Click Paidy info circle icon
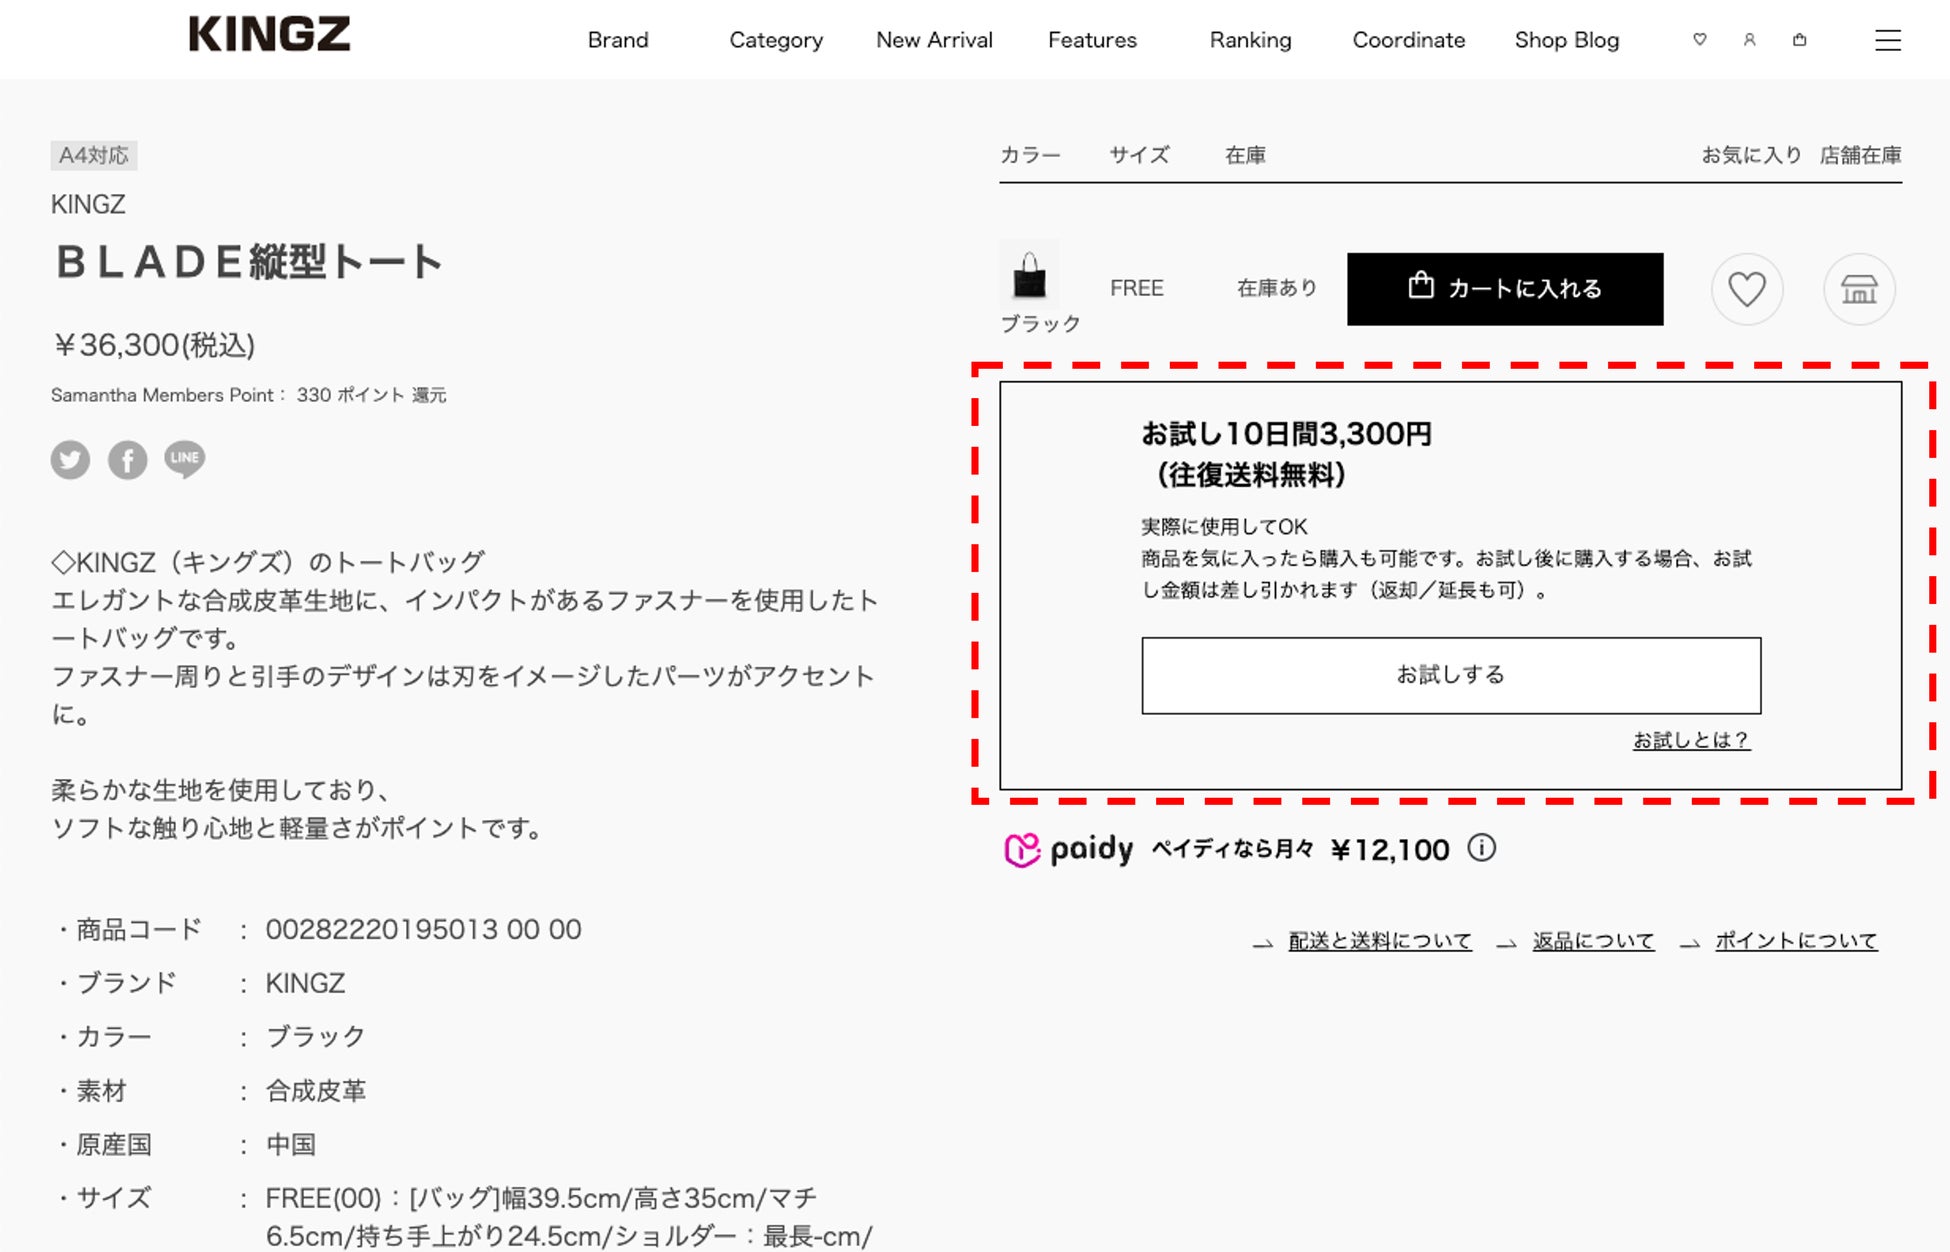The height and width of the screenshot is (1252, 1950). tap(1481, 848)
